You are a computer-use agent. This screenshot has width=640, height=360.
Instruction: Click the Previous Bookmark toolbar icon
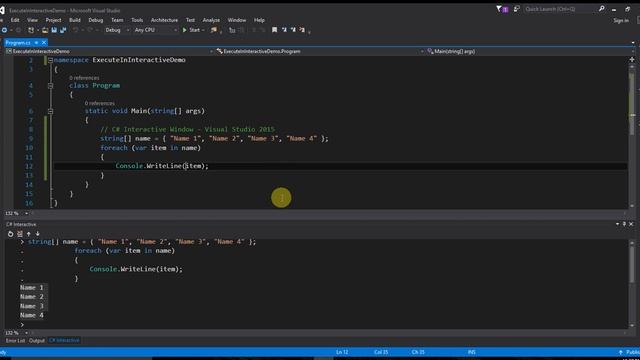[284, 30]
